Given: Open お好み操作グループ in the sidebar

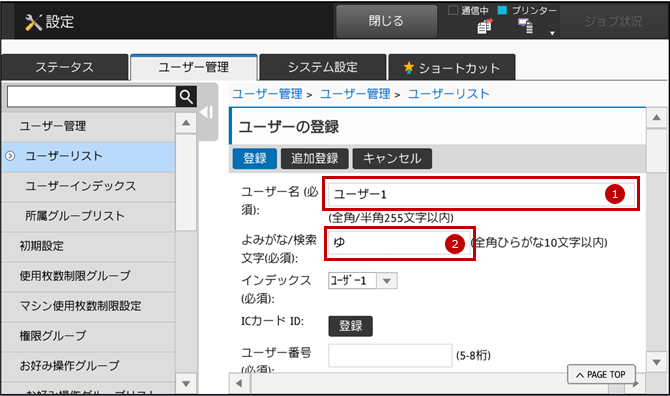Looking at the screenshot, I should tap(88, 366).
